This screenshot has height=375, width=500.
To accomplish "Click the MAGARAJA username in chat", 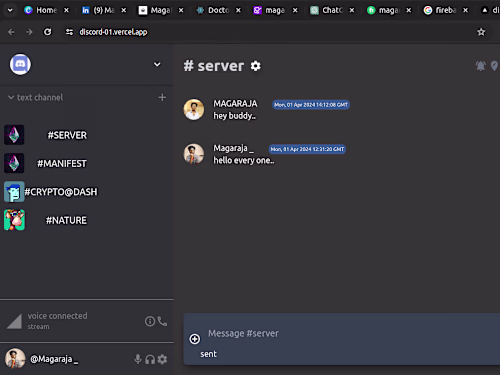I will (x=235, y=104).
